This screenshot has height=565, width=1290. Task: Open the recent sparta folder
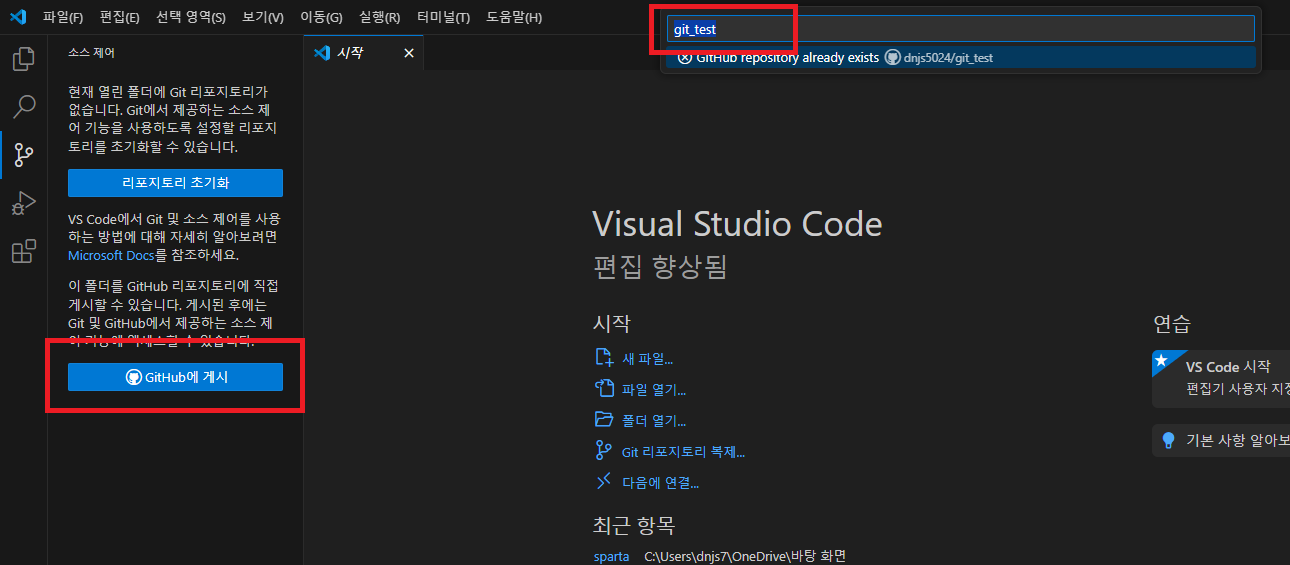pos(611,556)
